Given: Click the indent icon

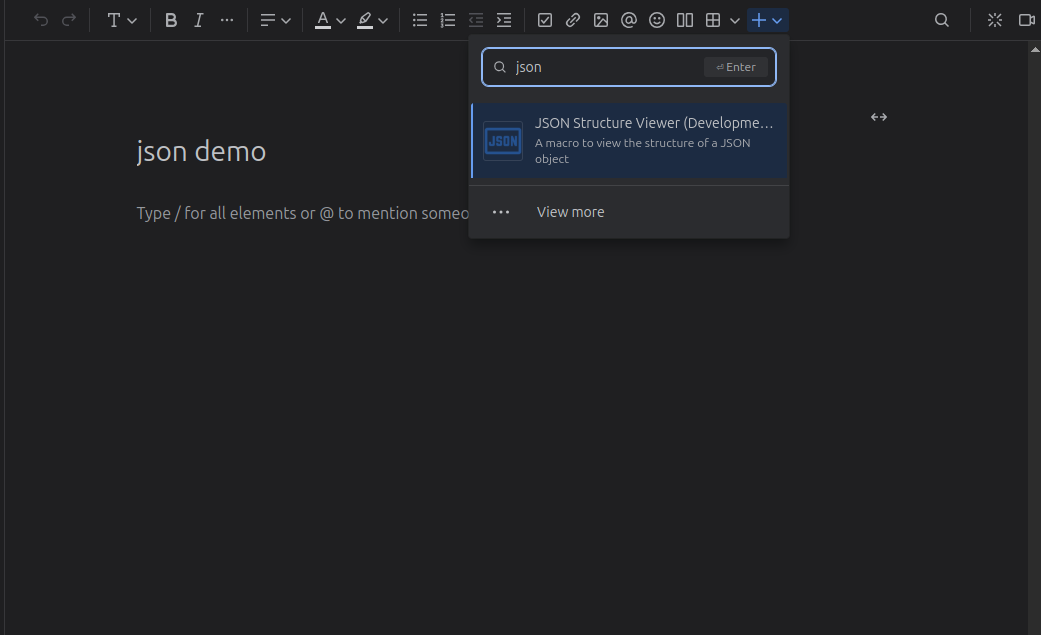Looking at the screenshot, I should pos(504,20).
